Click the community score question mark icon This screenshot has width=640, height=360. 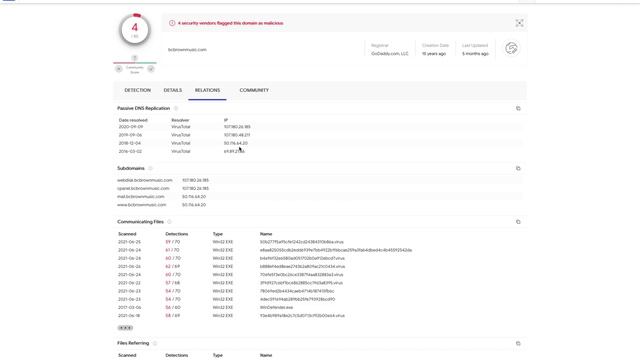135,58
